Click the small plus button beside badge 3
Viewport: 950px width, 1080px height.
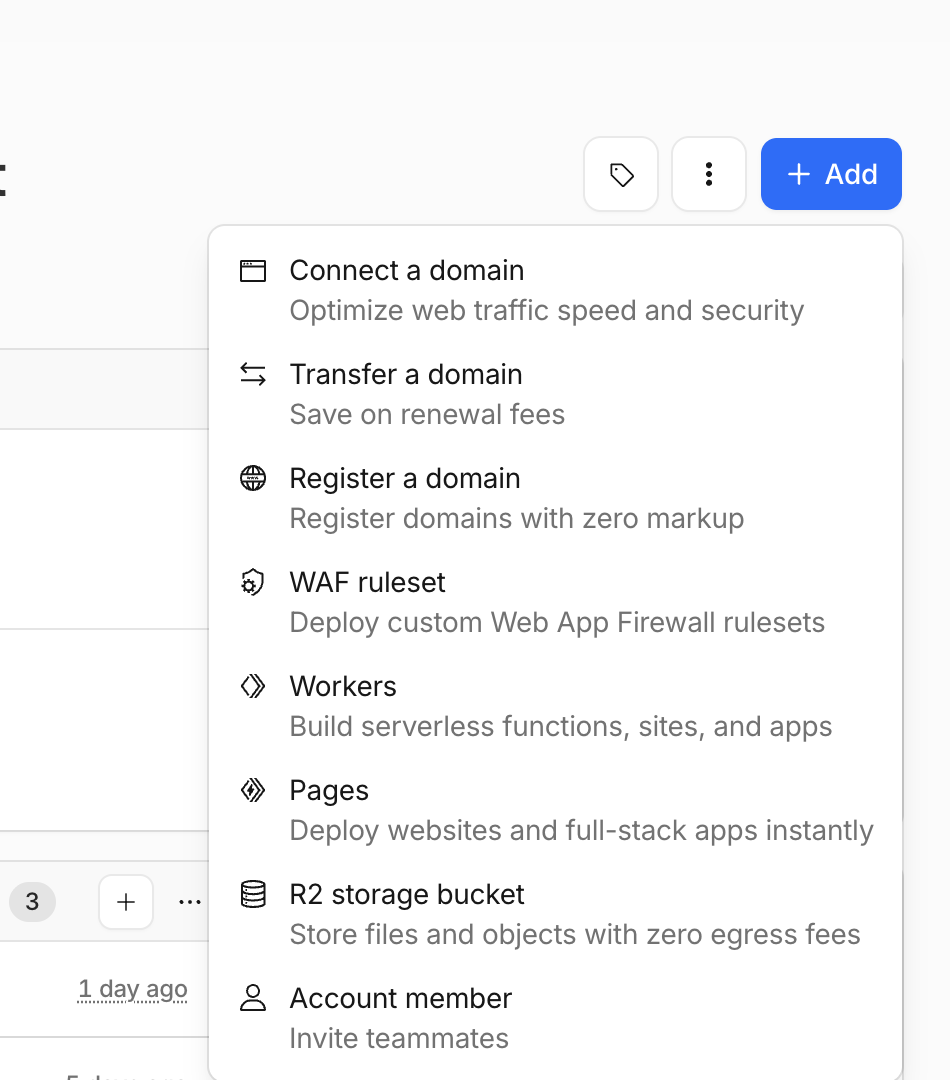126,902
